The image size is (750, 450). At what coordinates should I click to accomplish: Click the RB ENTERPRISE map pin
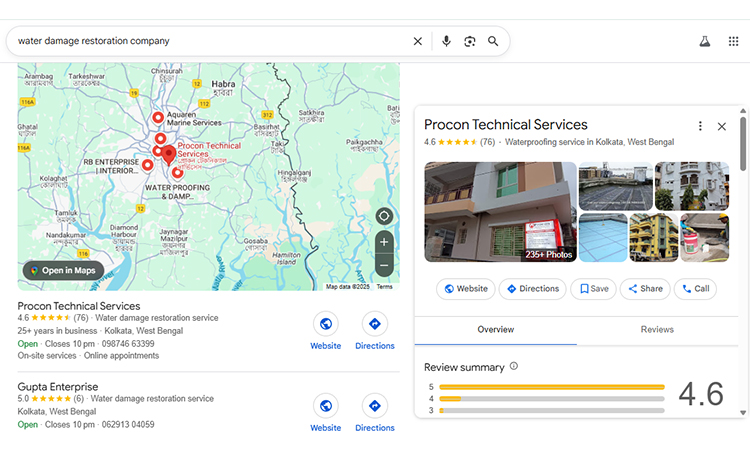click(x=148, y=165)
